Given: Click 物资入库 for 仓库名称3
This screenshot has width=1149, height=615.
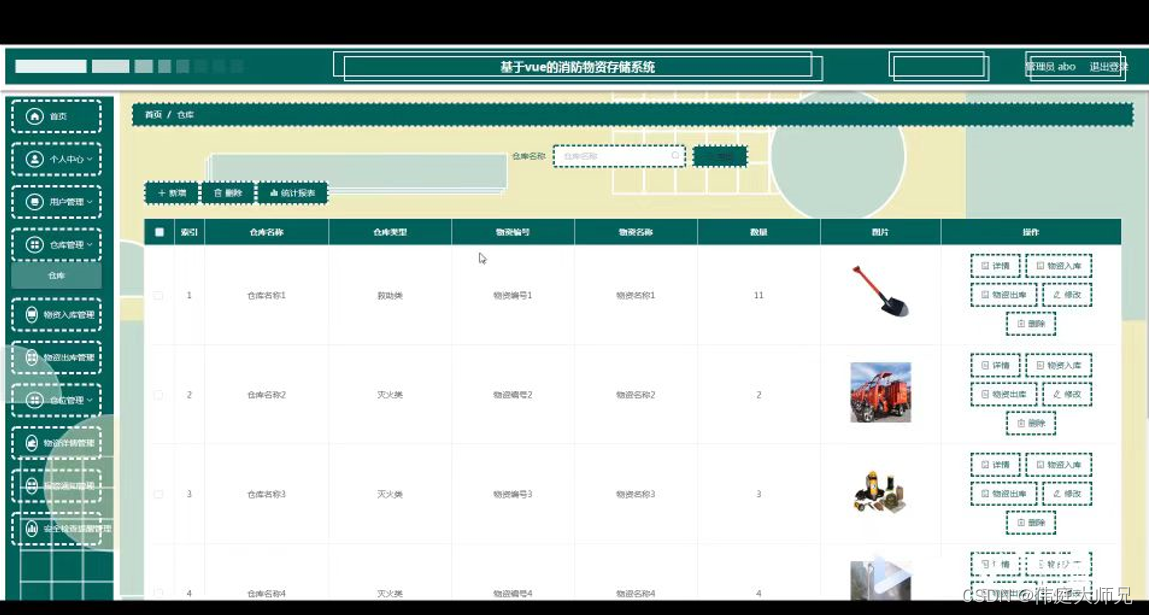Looking at the screenshot, I should [x=1058, y=465].
